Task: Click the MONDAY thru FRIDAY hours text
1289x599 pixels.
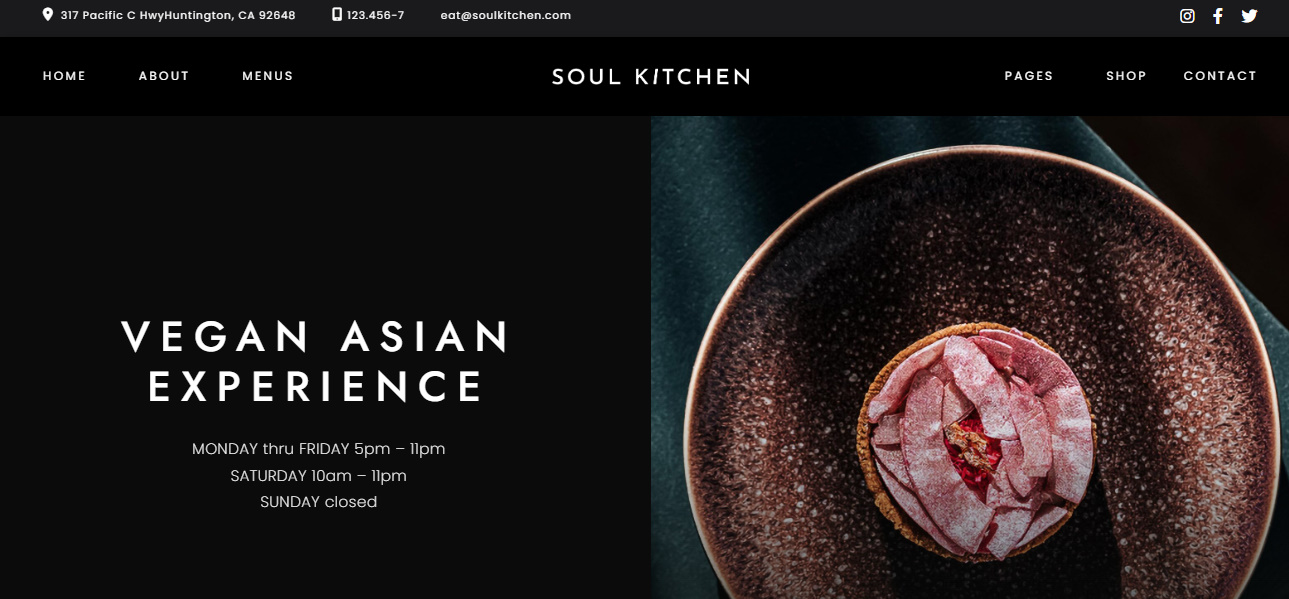Action: (319, 449)
